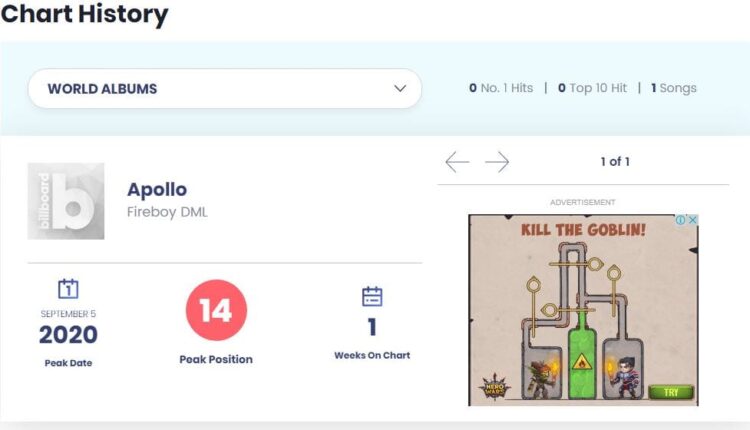
Task: Go to next chart entry arrow
Action: pos(497,162)
